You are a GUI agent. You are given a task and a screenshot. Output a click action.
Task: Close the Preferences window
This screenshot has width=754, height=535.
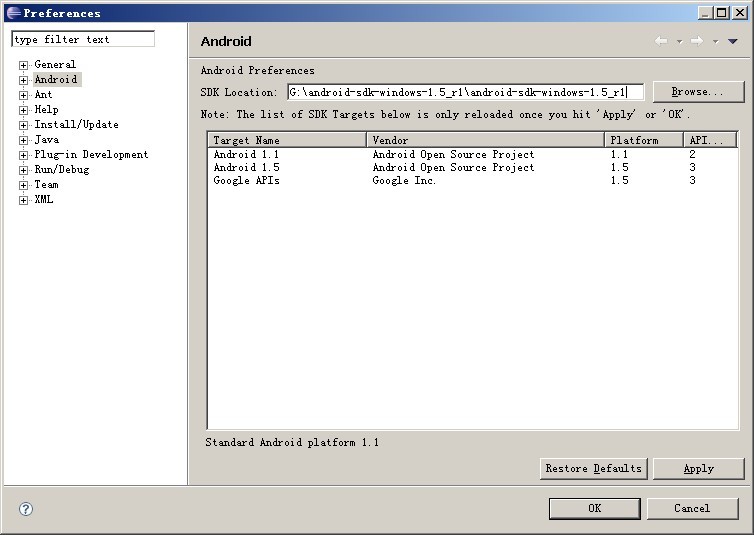tap(740, 13)
